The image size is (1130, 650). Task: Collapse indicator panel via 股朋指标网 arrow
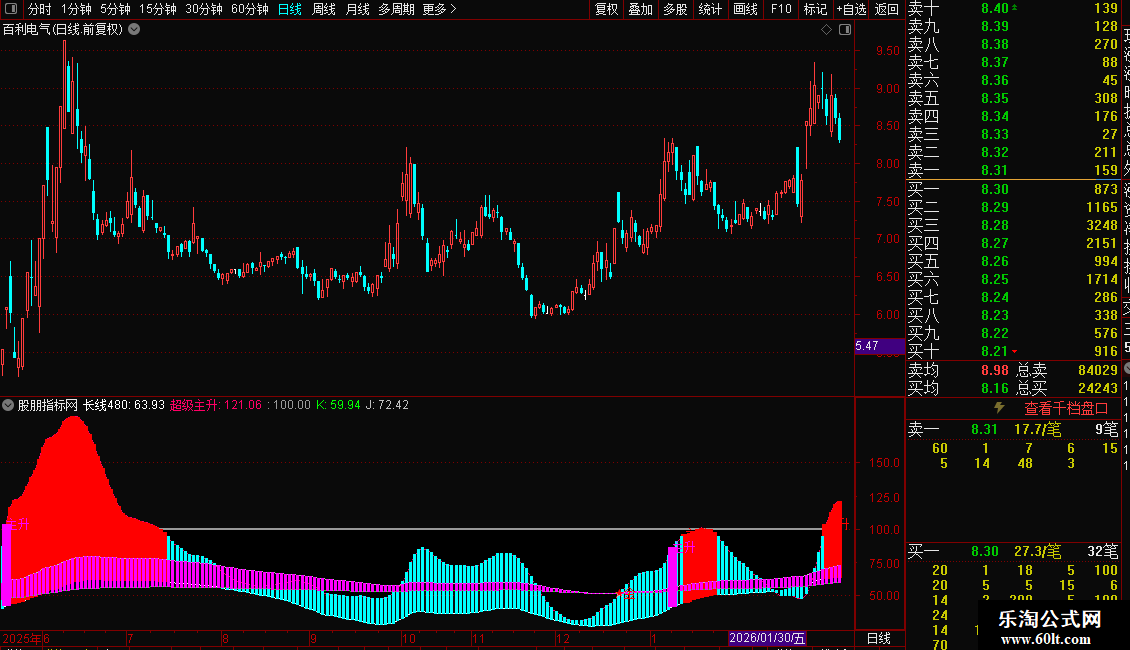coord(8,405)
